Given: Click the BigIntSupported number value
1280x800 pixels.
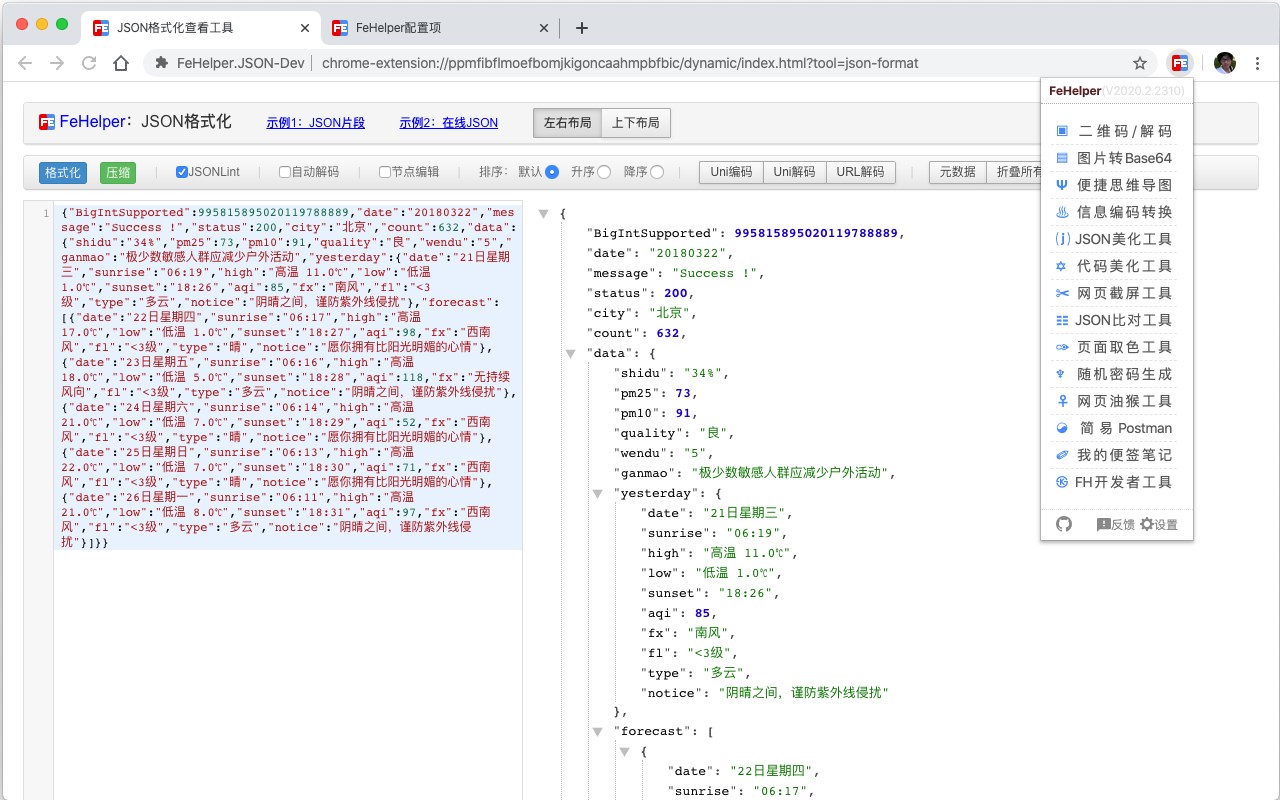Looking at the screenshot, I should tap(818, 233).
